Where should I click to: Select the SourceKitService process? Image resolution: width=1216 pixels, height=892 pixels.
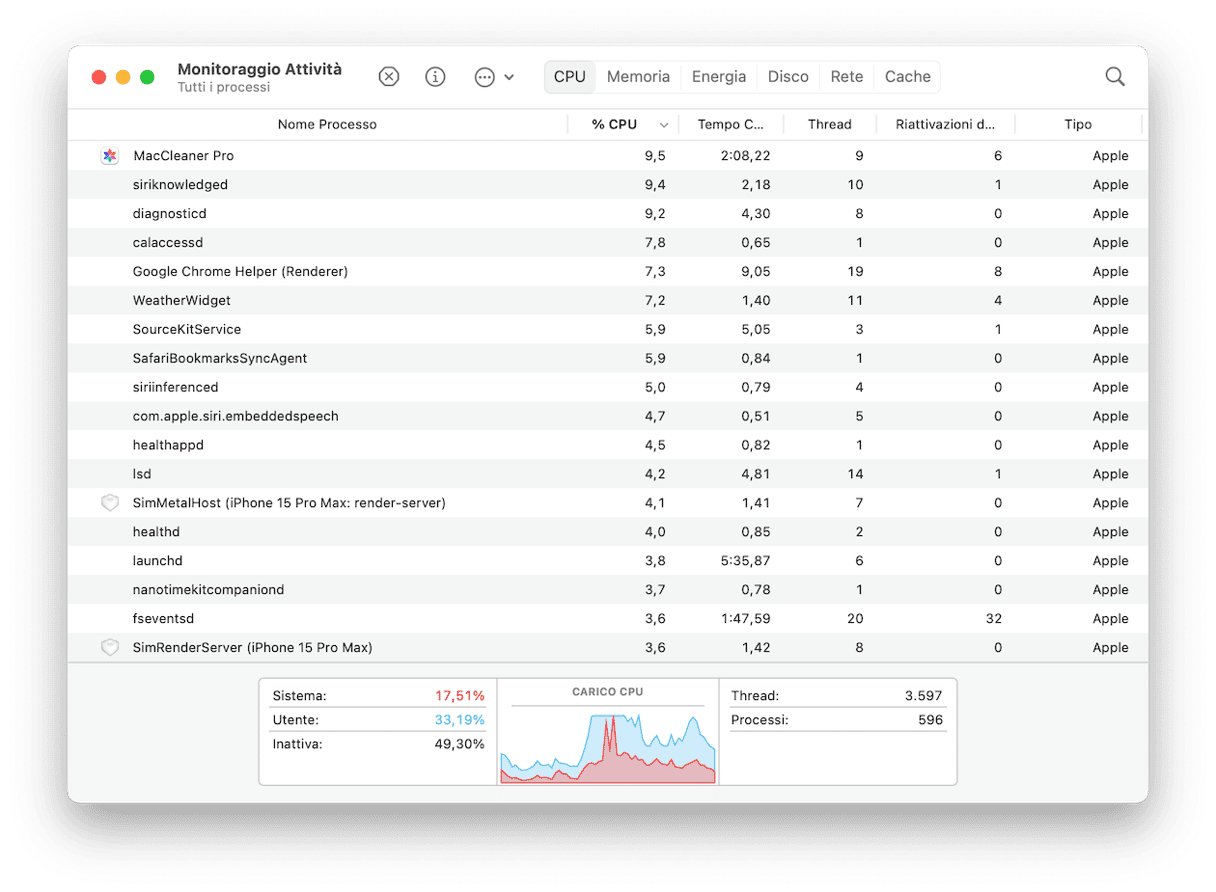[608, 330]
